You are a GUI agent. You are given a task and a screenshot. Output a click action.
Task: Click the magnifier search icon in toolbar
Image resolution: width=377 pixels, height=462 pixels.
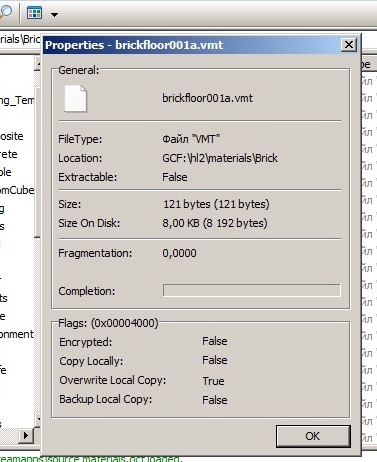[x=5, y=12]
